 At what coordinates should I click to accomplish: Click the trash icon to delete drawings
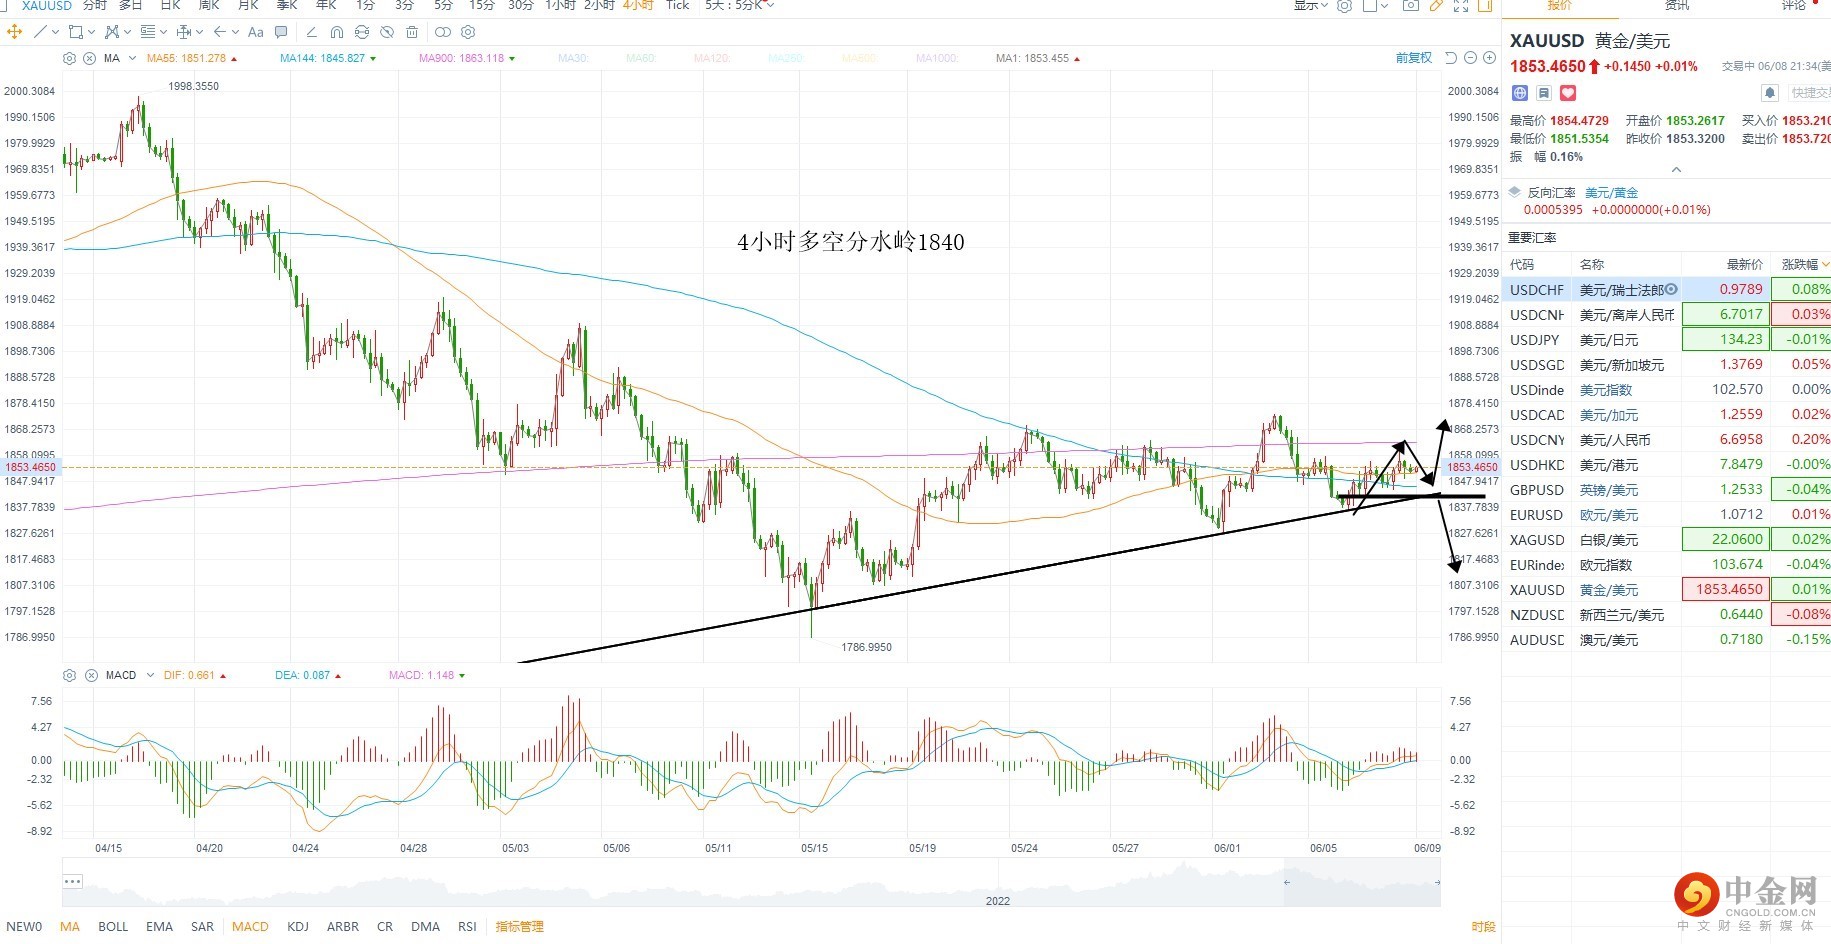412,32
